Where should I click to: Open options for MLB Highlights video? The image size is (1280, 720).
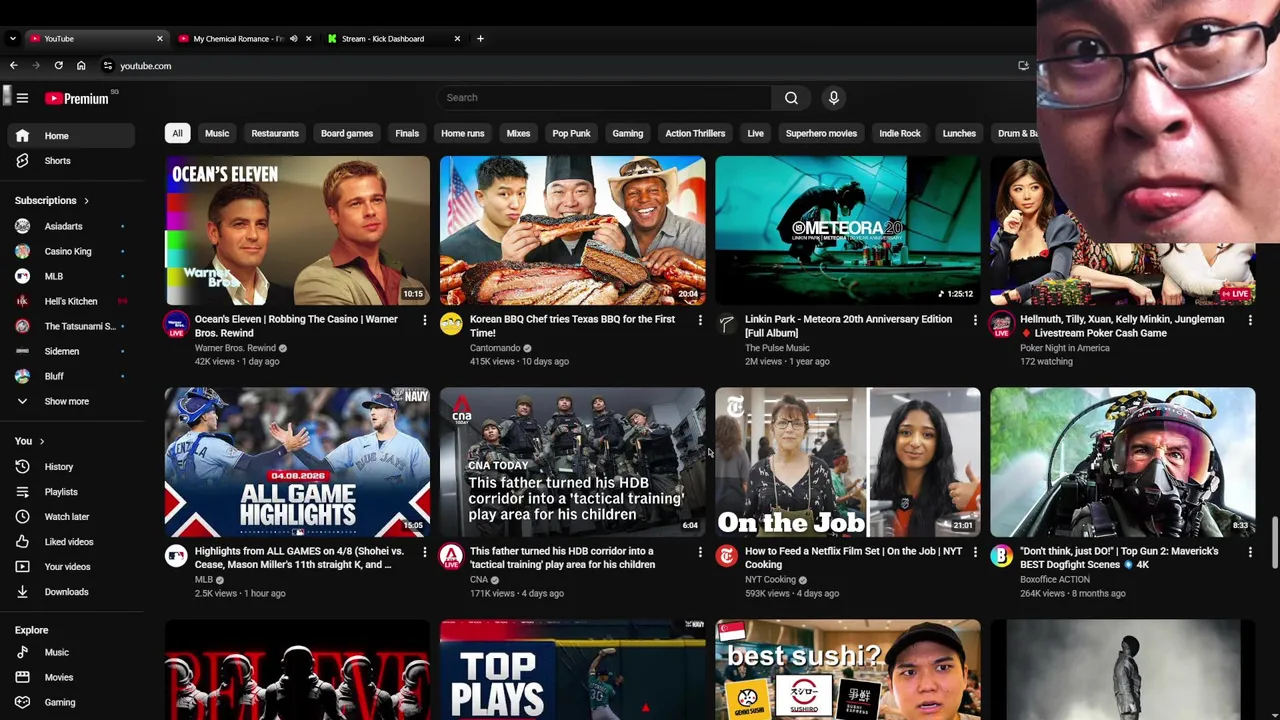coord(424,552)
